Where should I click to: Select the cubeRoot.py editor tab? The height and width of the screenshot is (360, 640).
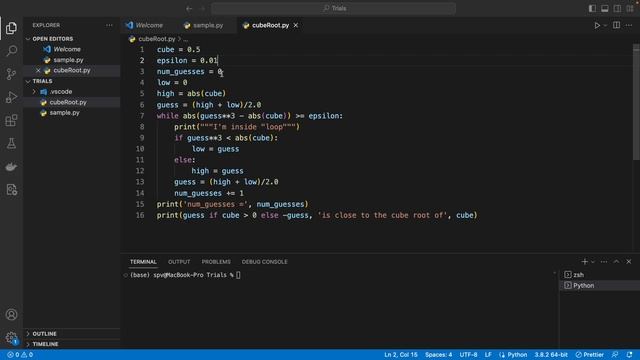point(270,25)
